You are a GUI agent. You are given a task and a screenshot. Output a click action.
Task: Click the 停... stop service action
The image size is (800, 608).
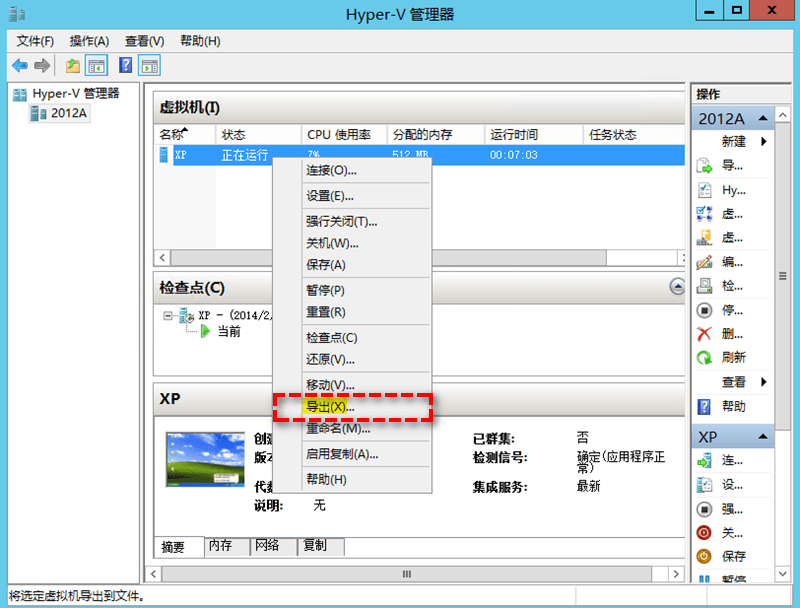[732, 310]
